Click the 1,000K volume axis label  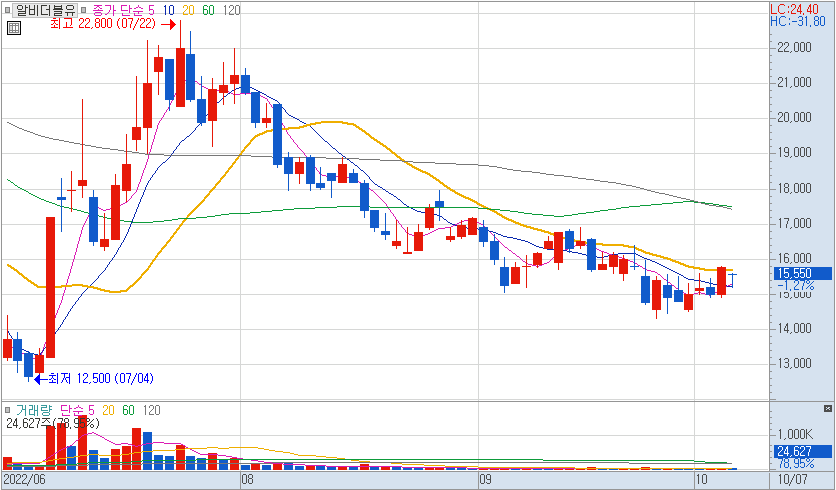tap(794, 434)
